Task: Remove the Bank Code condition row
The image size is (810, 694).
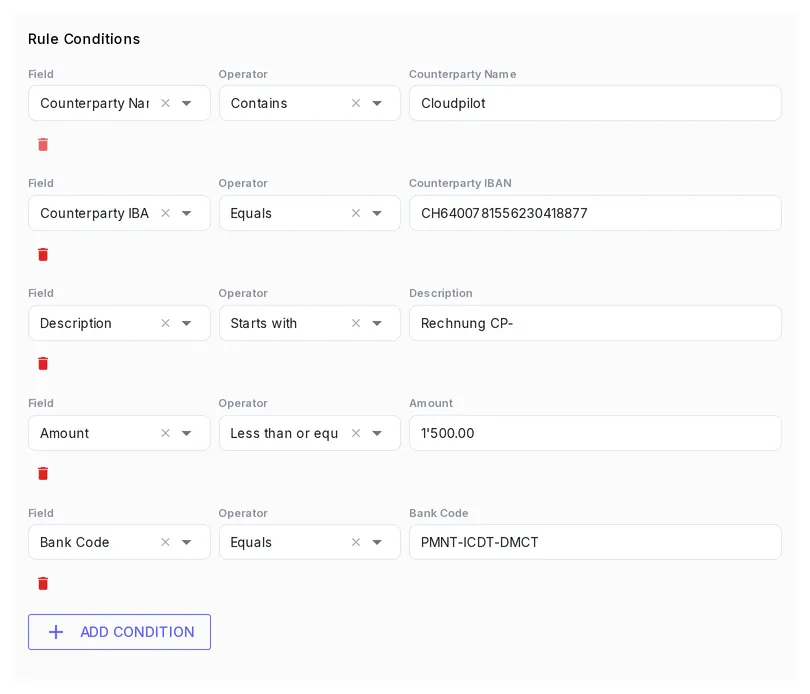Action: pyautogui.click(x=43, y=583)
